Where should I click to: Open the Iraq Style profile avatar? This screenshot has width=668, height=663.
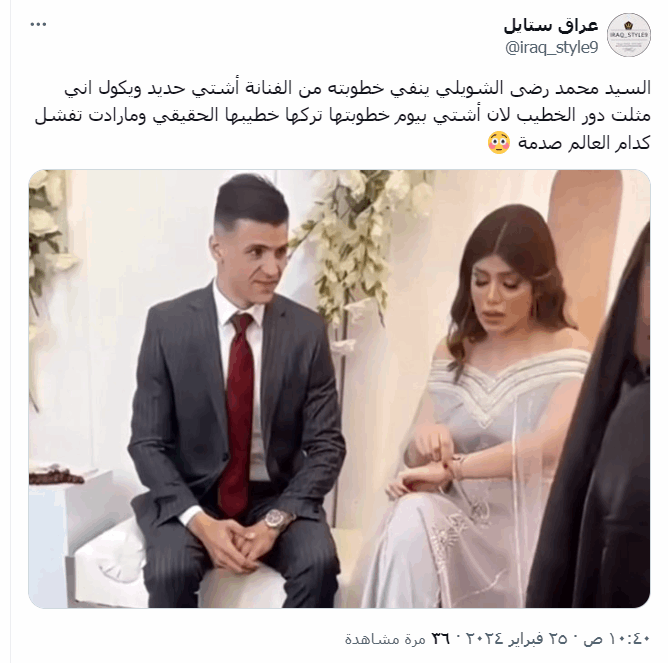[628, 35]
